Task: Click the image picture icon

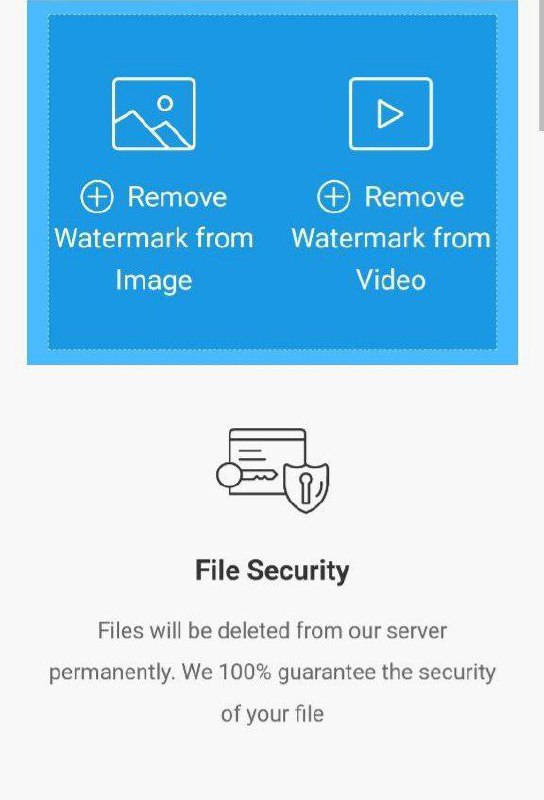Action: (x=154, y=114)
